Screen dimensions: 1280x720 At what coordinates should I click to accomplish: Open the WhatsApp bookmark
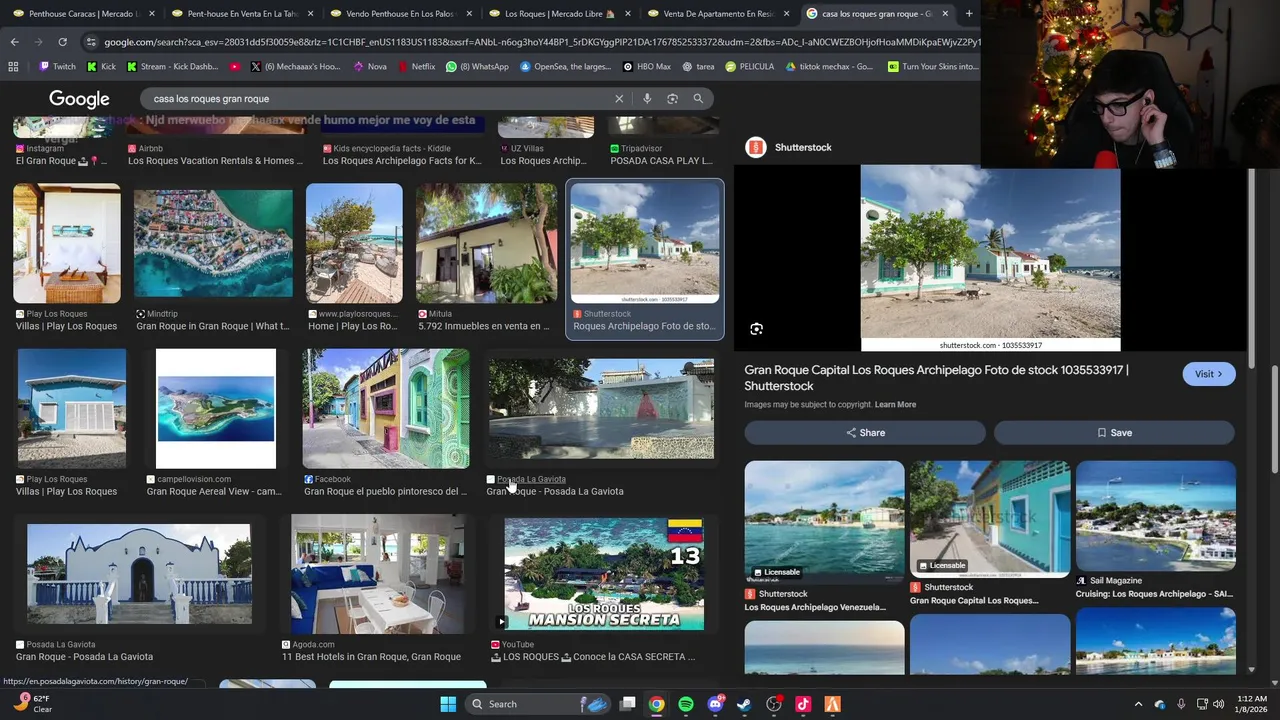477,67
